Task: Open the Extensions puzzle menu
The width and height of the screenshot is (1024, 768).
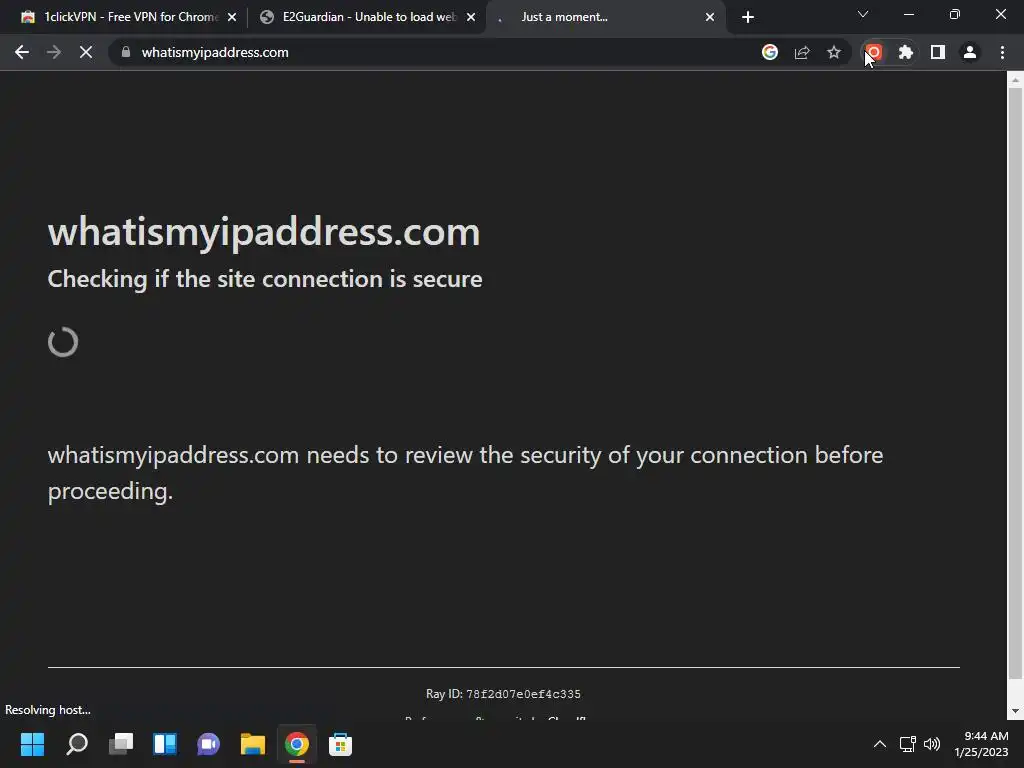Action: tap(906, 52)
